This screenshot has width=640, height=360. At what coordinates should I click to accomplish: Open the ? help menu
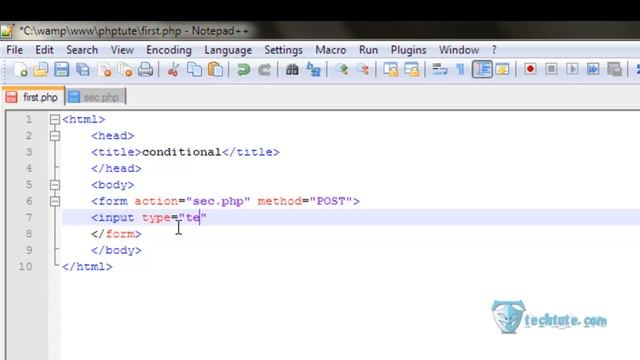(x=494, y=50)
